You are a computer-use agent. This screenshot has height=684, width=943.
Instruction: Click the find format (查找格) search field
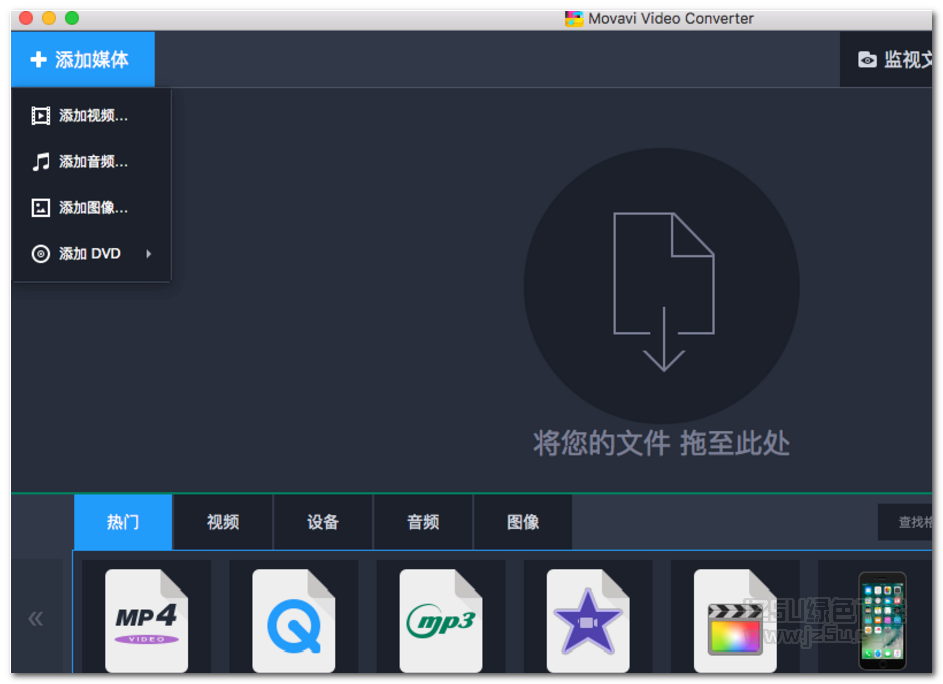905,522
